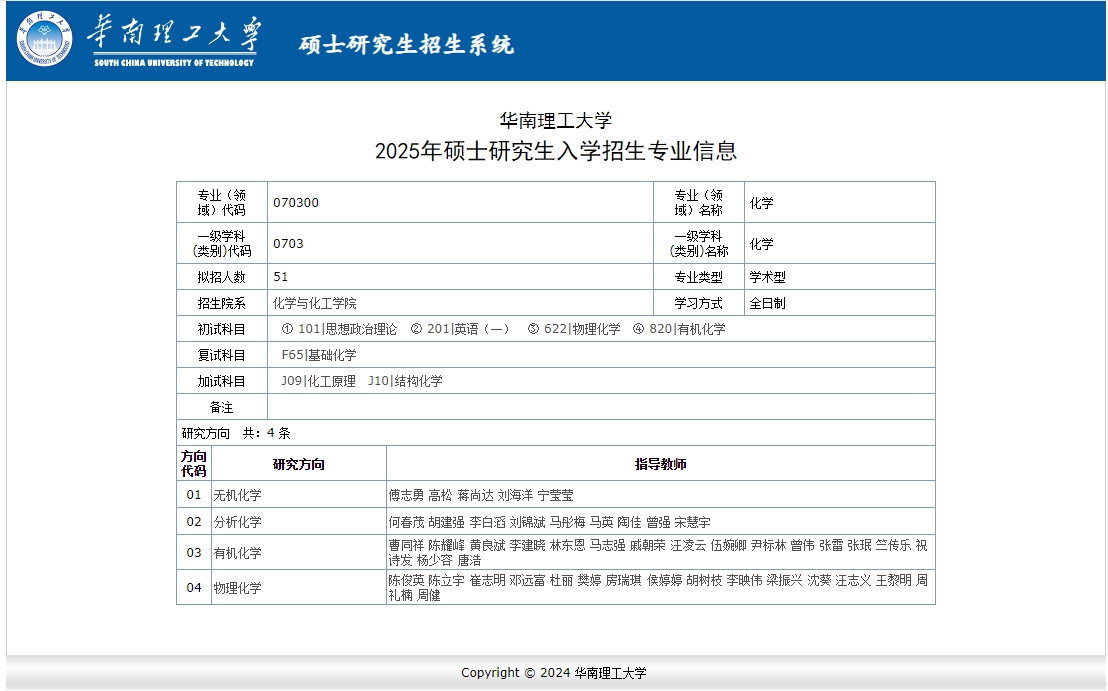Screen dimensions: 1108x691
Task: Select the direction code 04 cell
Action: 194,587
